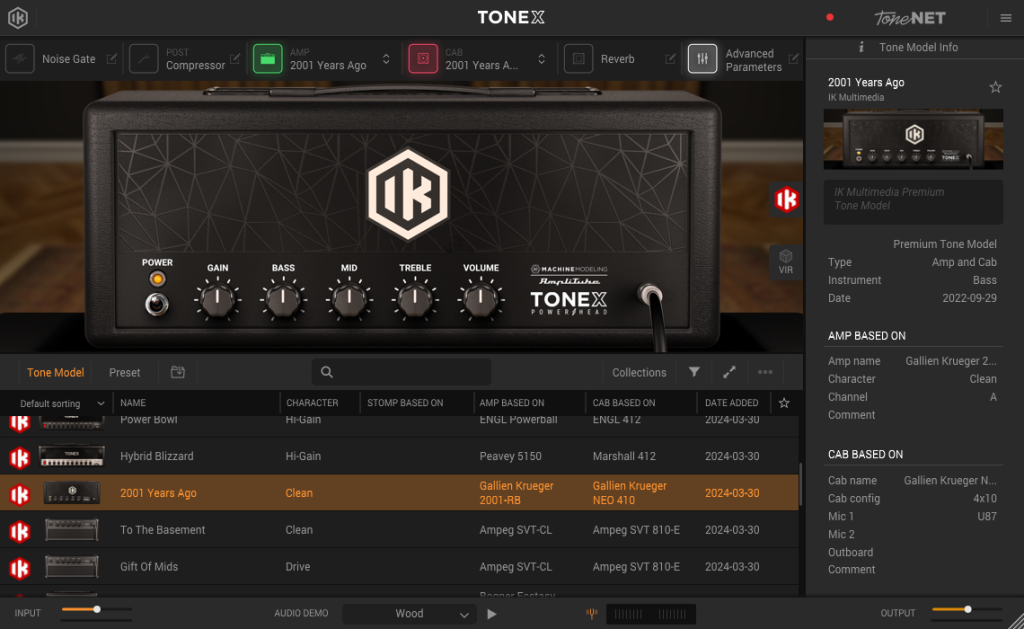
Task: Click the IK icon on To The Basement row
Action: (x=20, y=531)
